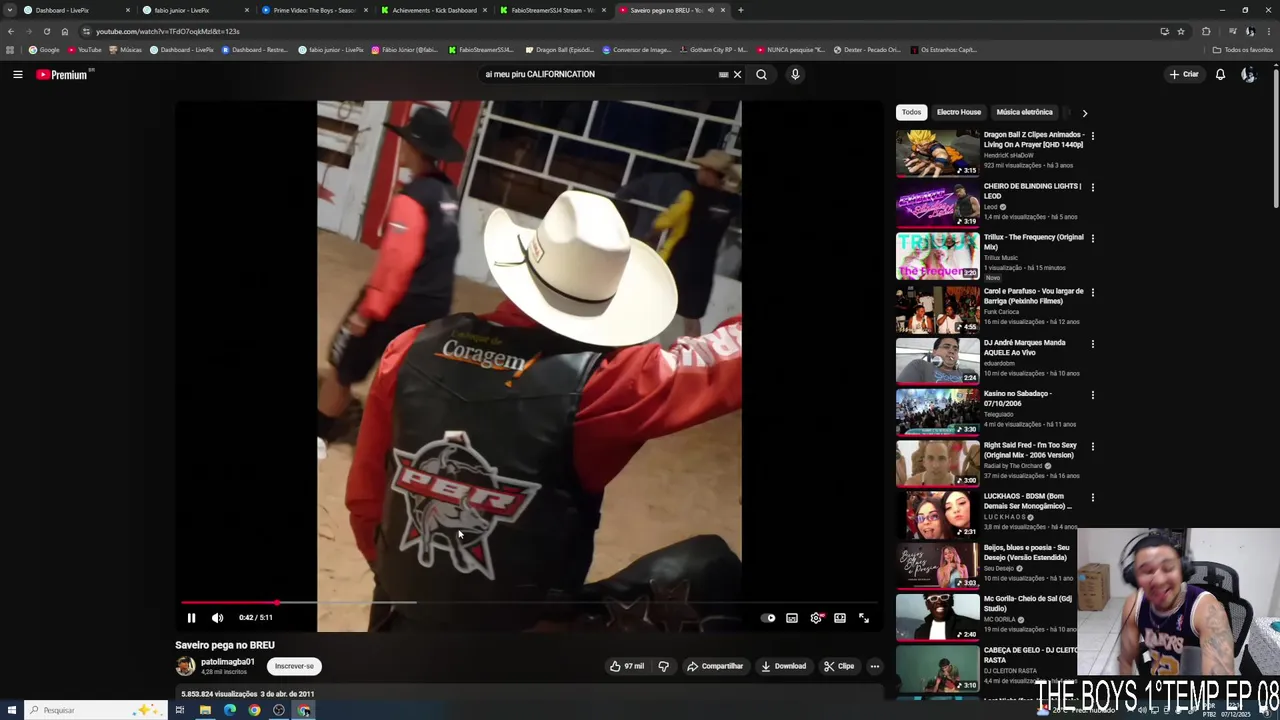Open patolimagba01 channel avatar
Viewport: 1280px width, 720px height.
(x=185, y=666)
